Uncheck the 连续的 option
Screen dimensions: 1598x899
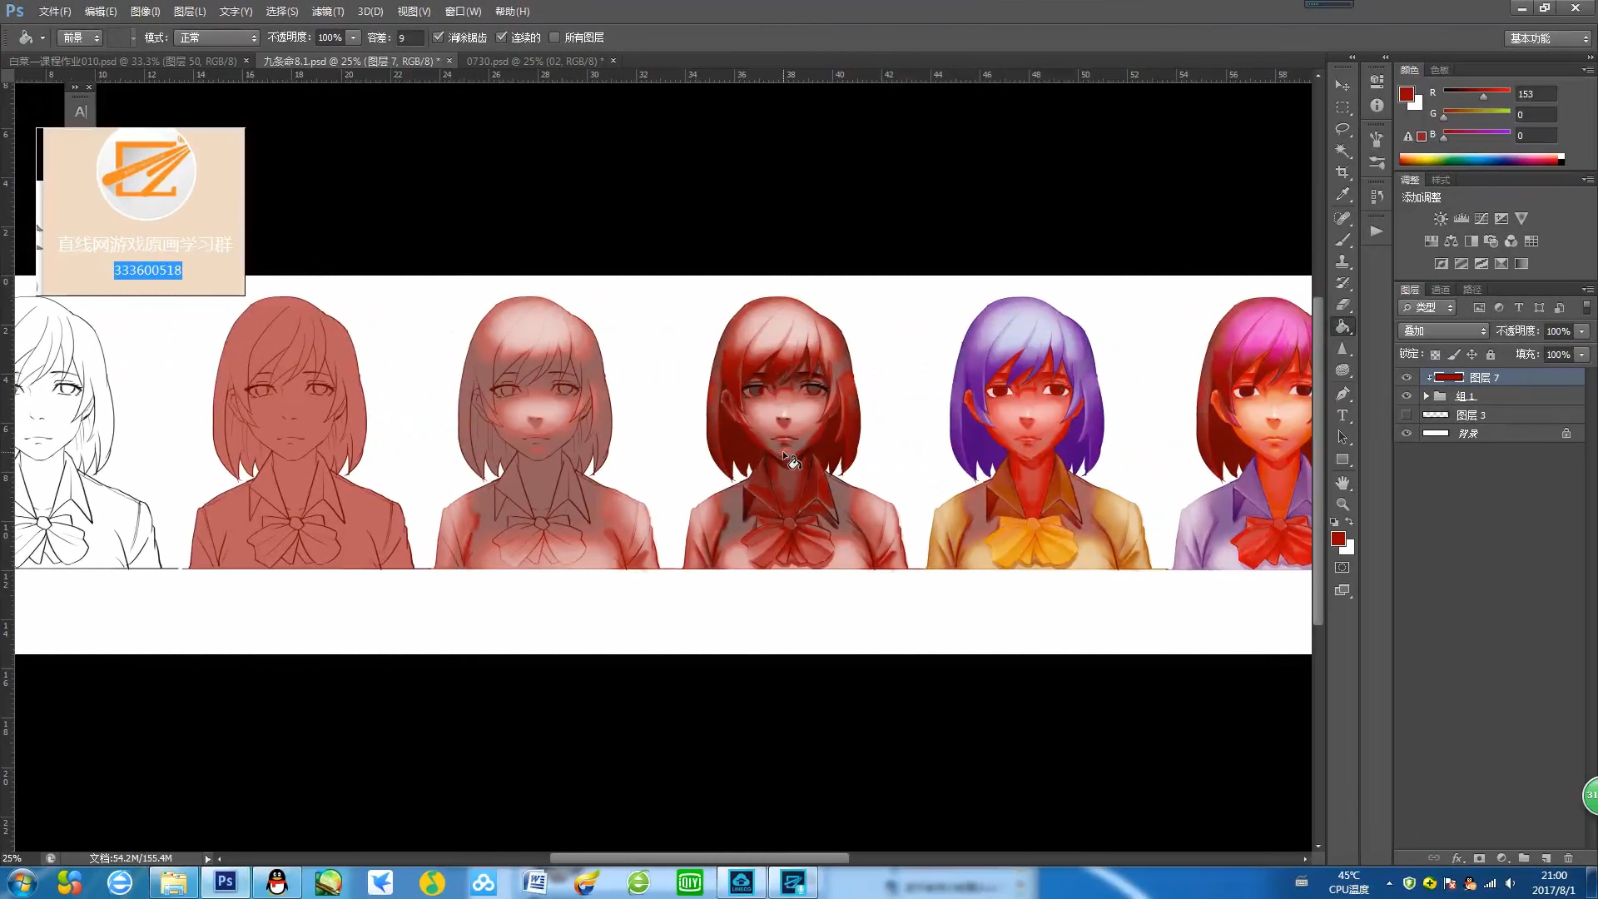tap(502, 37)
